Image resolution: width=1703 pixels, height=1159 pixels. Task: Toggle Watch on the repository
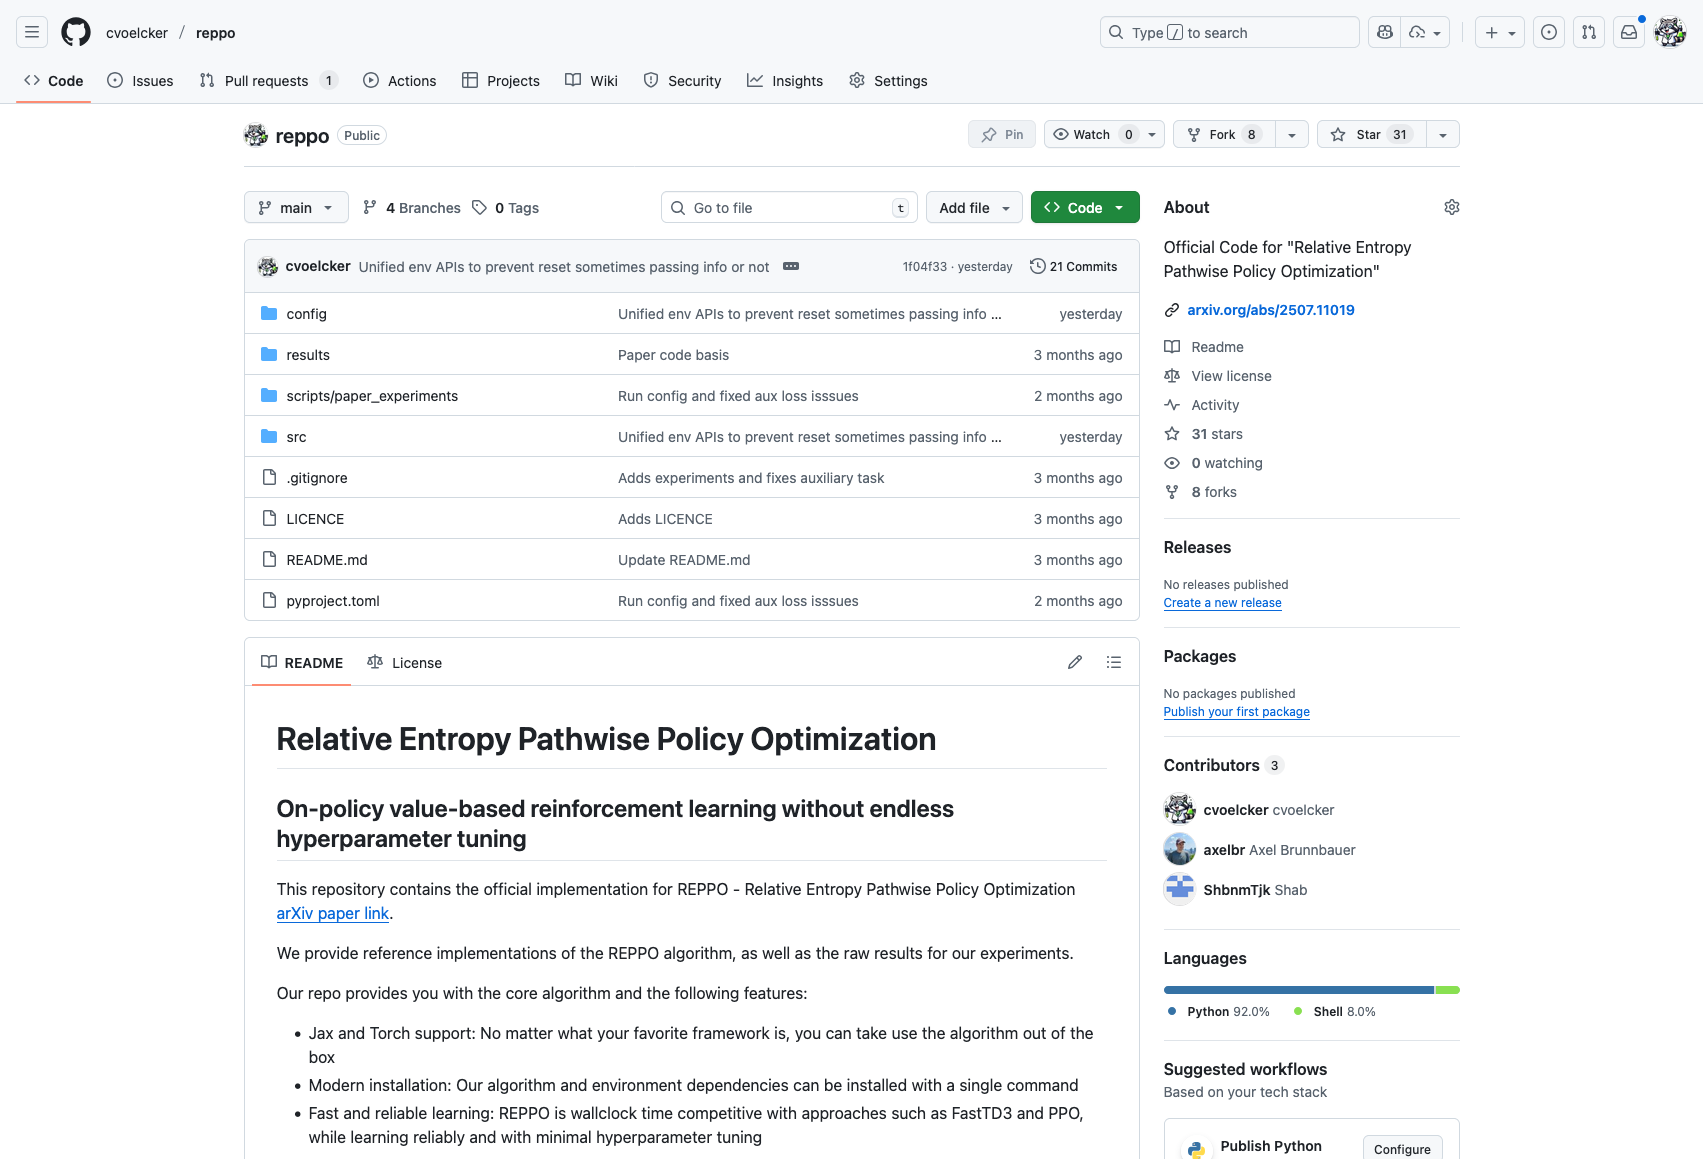1092,134
